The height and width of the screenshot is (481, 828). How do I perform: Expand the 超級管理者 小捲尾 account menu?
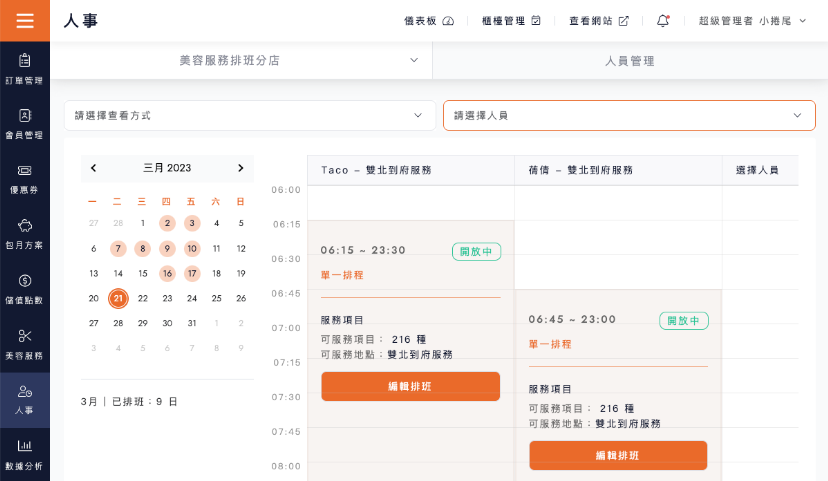click(x=752, y=21)
